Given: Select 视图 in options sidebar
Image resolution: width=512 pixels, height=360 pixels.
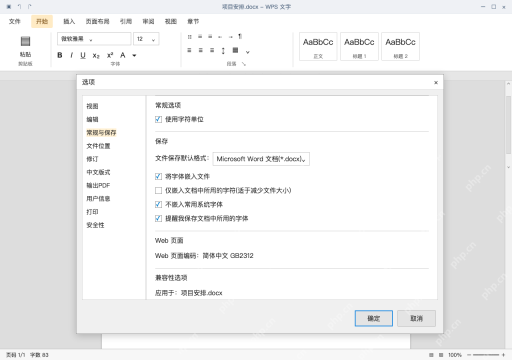Looking at the screenshot, I should click(92, 106).
